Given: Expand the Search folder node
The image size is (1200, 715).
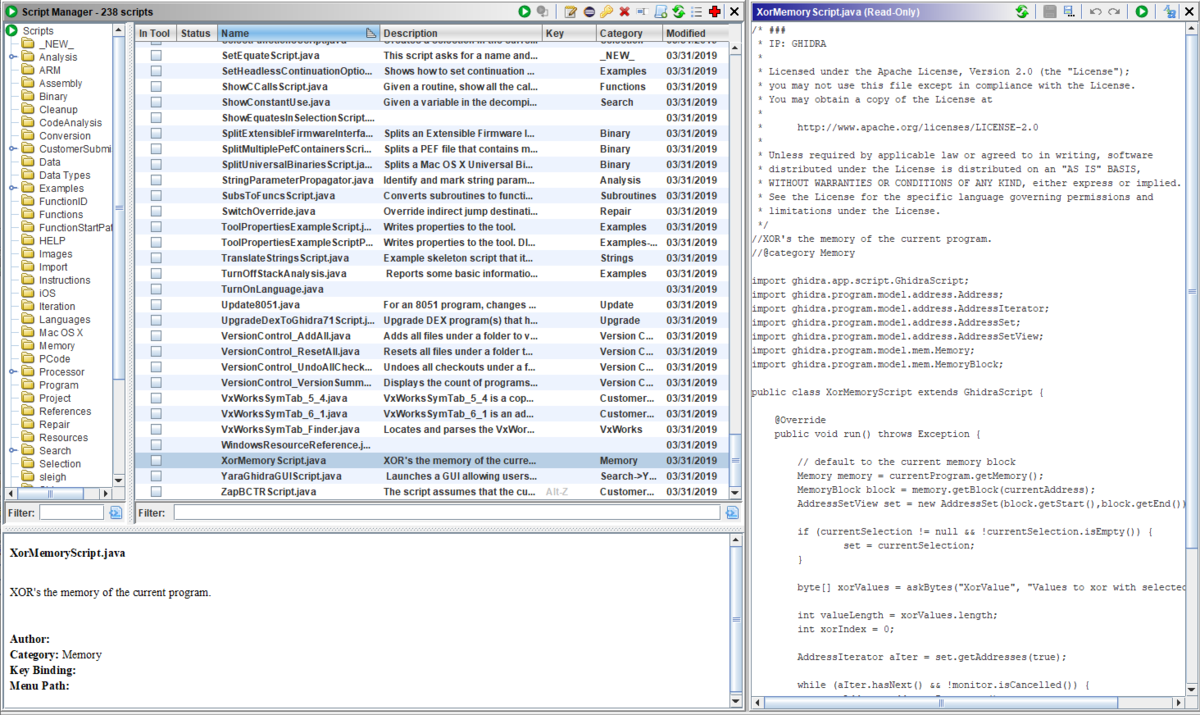Looking at the screenshot, I should [13, 451].
